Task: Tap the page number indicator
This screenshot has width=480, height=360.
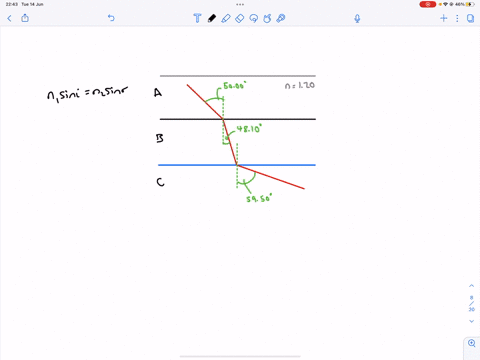Action: click(471, 303)
